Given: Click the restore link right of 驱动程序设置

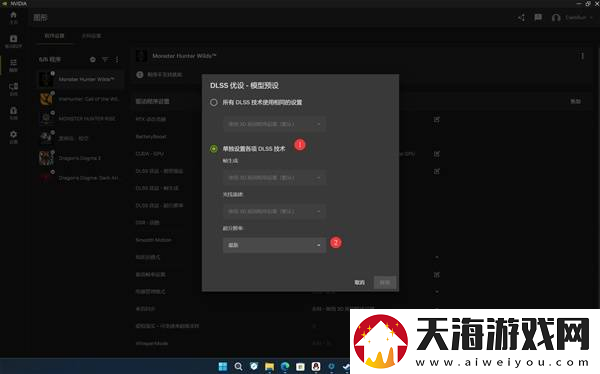Looking at the screenshot, I should click(576, 101).
